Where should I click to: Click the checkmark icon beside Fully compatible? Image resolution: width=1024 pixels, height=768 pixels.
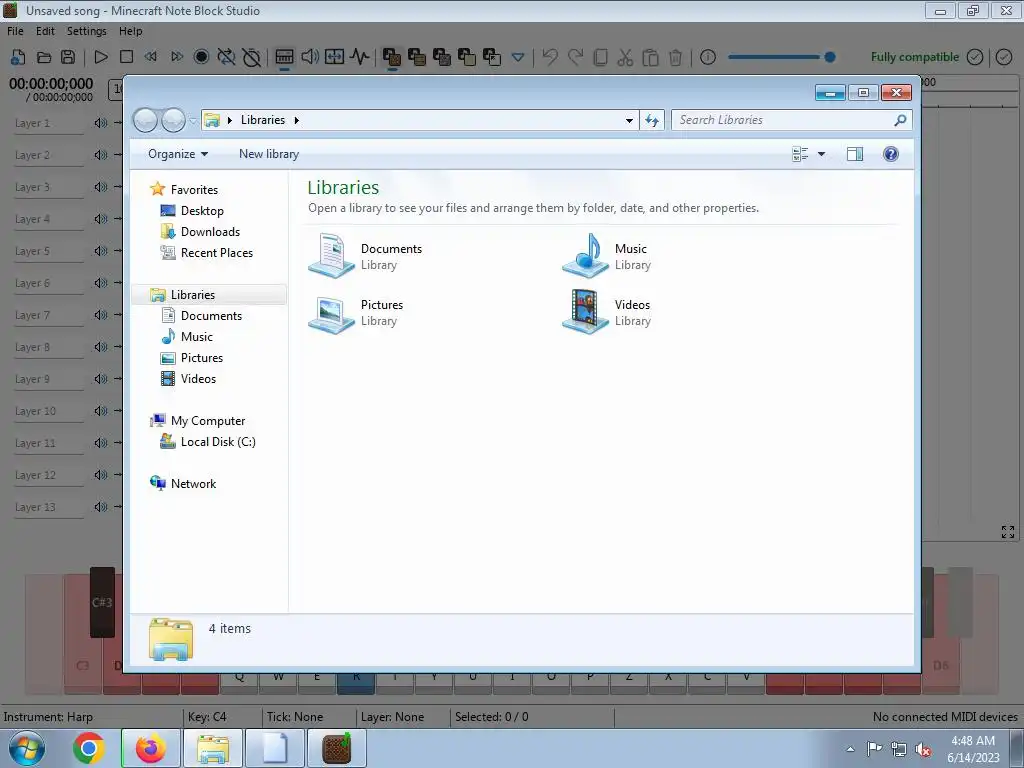point(975,57)
